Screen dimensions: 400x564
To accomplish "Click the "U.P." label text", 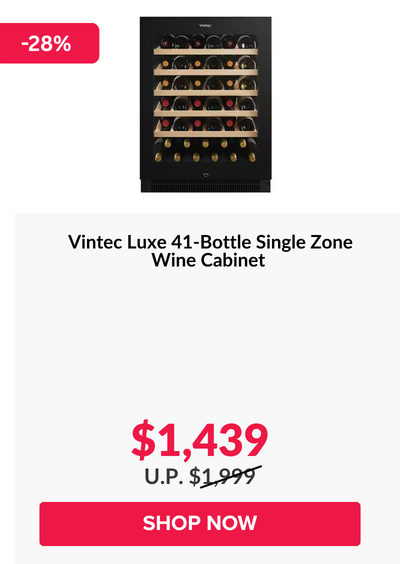I will [x=164, y=476].
